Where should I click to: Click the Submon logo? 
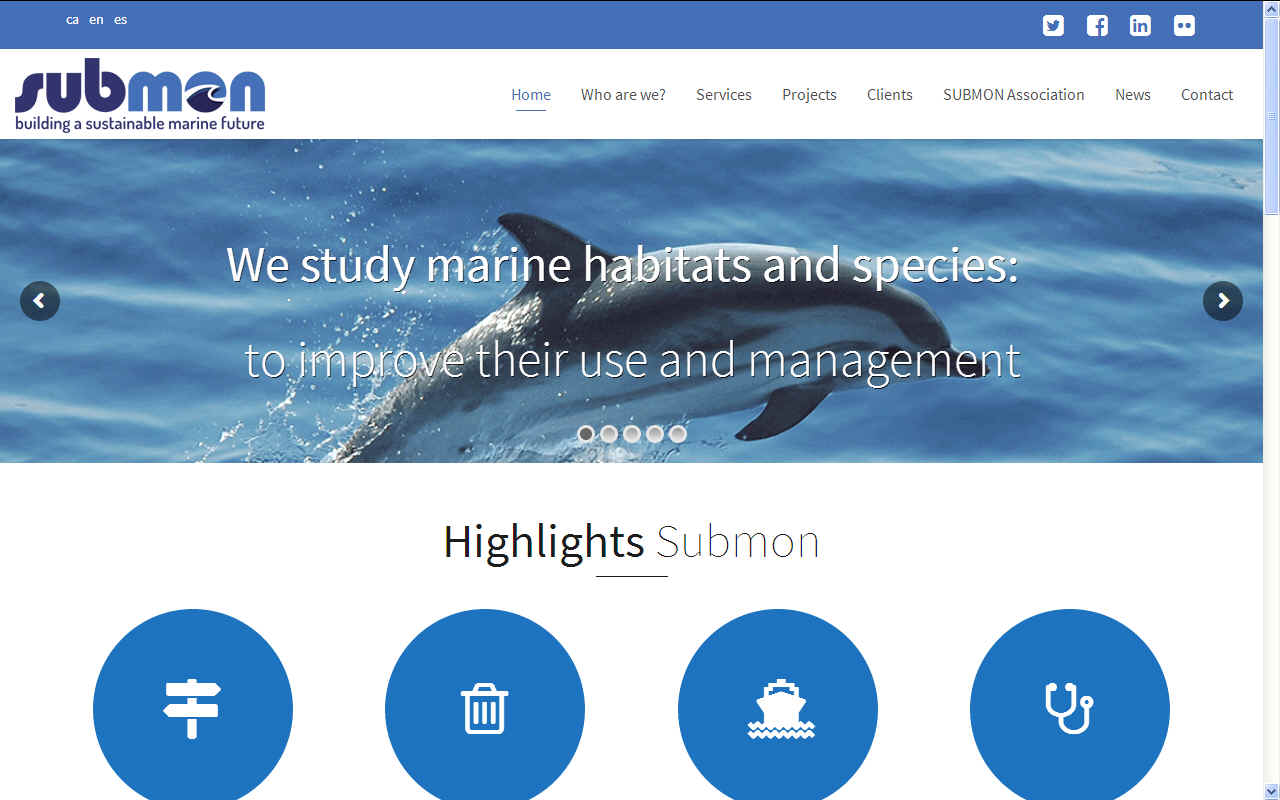(140, 95)
